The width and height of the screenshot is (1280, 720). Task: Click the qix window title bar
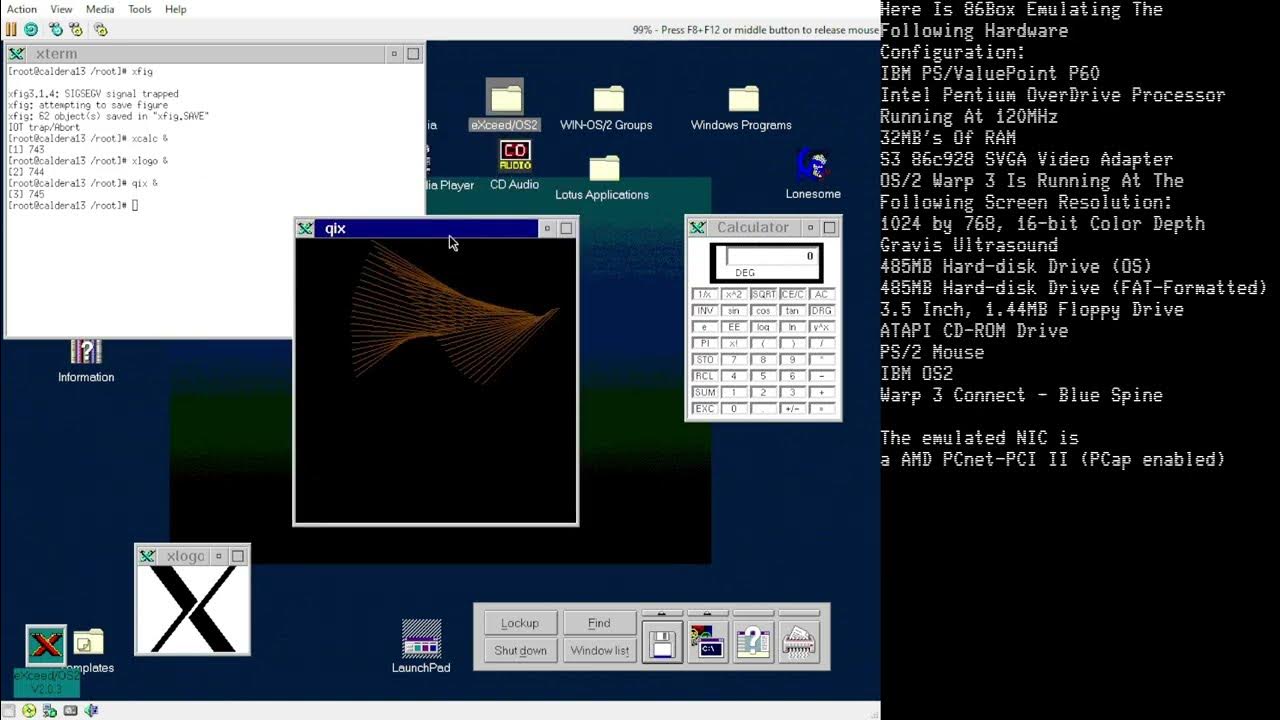click(x=427, y=229)
